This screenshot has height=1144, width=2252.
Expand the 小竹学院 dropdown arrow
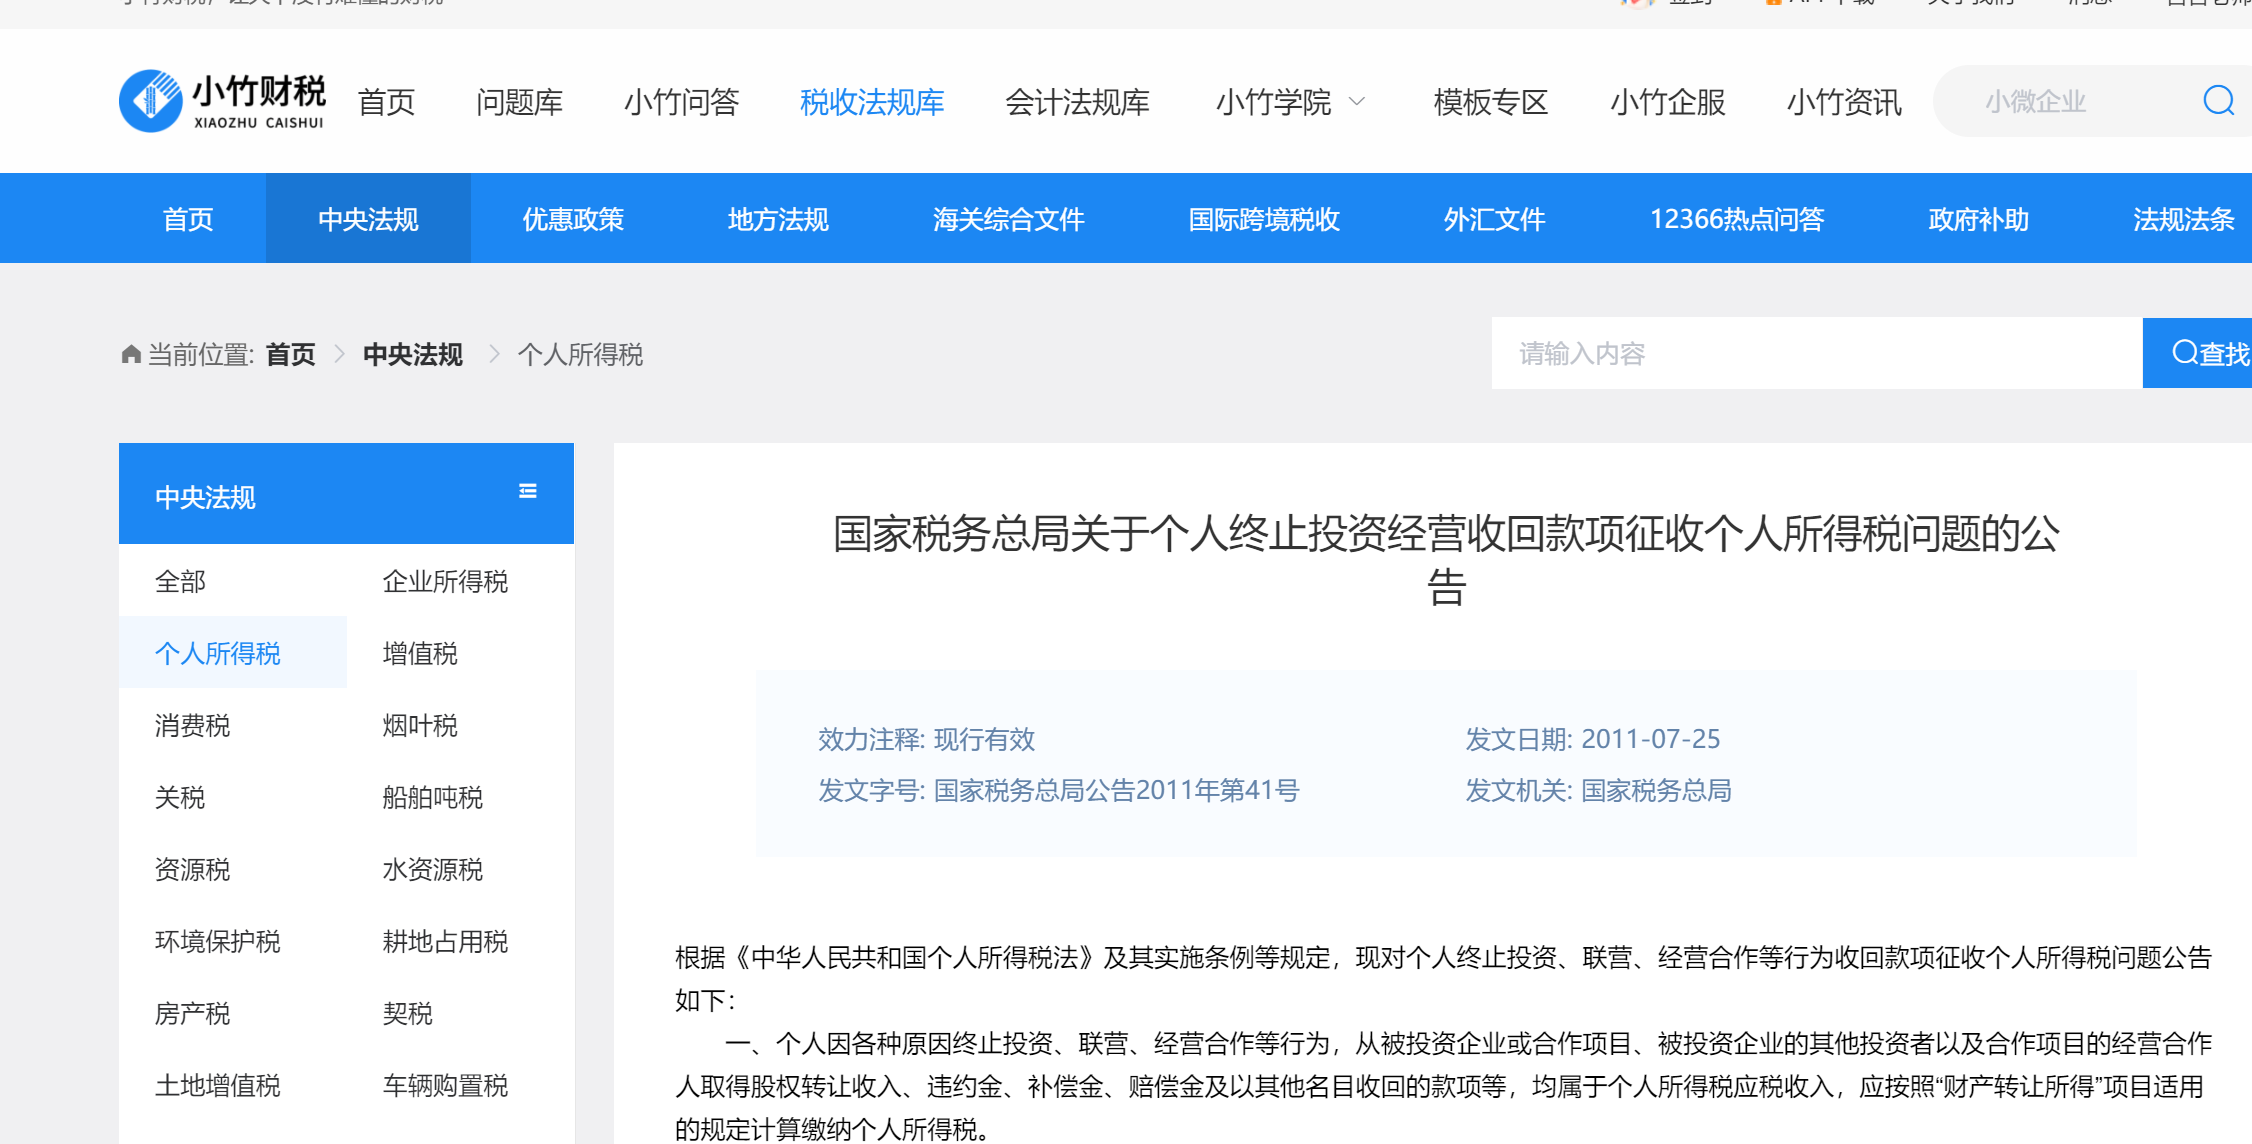click(x=1357, y=102)
